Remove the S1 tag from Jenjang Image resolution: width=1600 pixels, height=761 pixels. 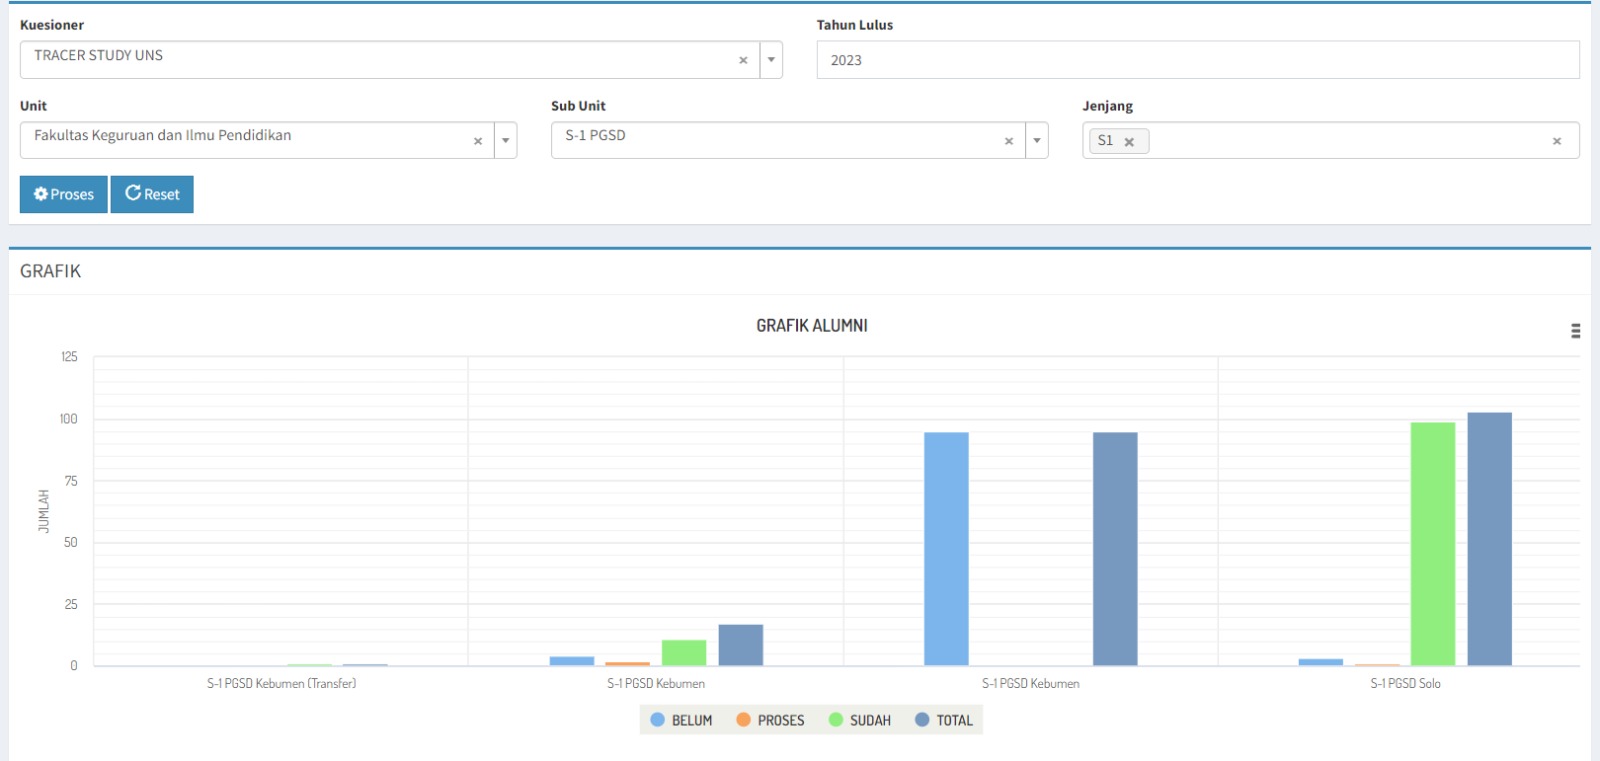click(x=1129, y=142)
